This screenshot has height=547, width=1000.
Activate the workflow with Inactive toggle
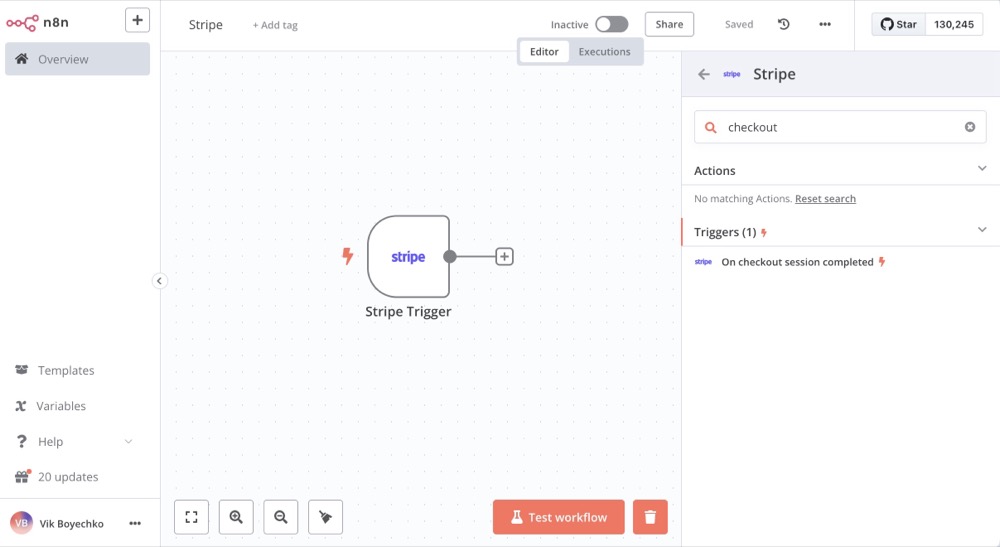[x=612, y=24]
